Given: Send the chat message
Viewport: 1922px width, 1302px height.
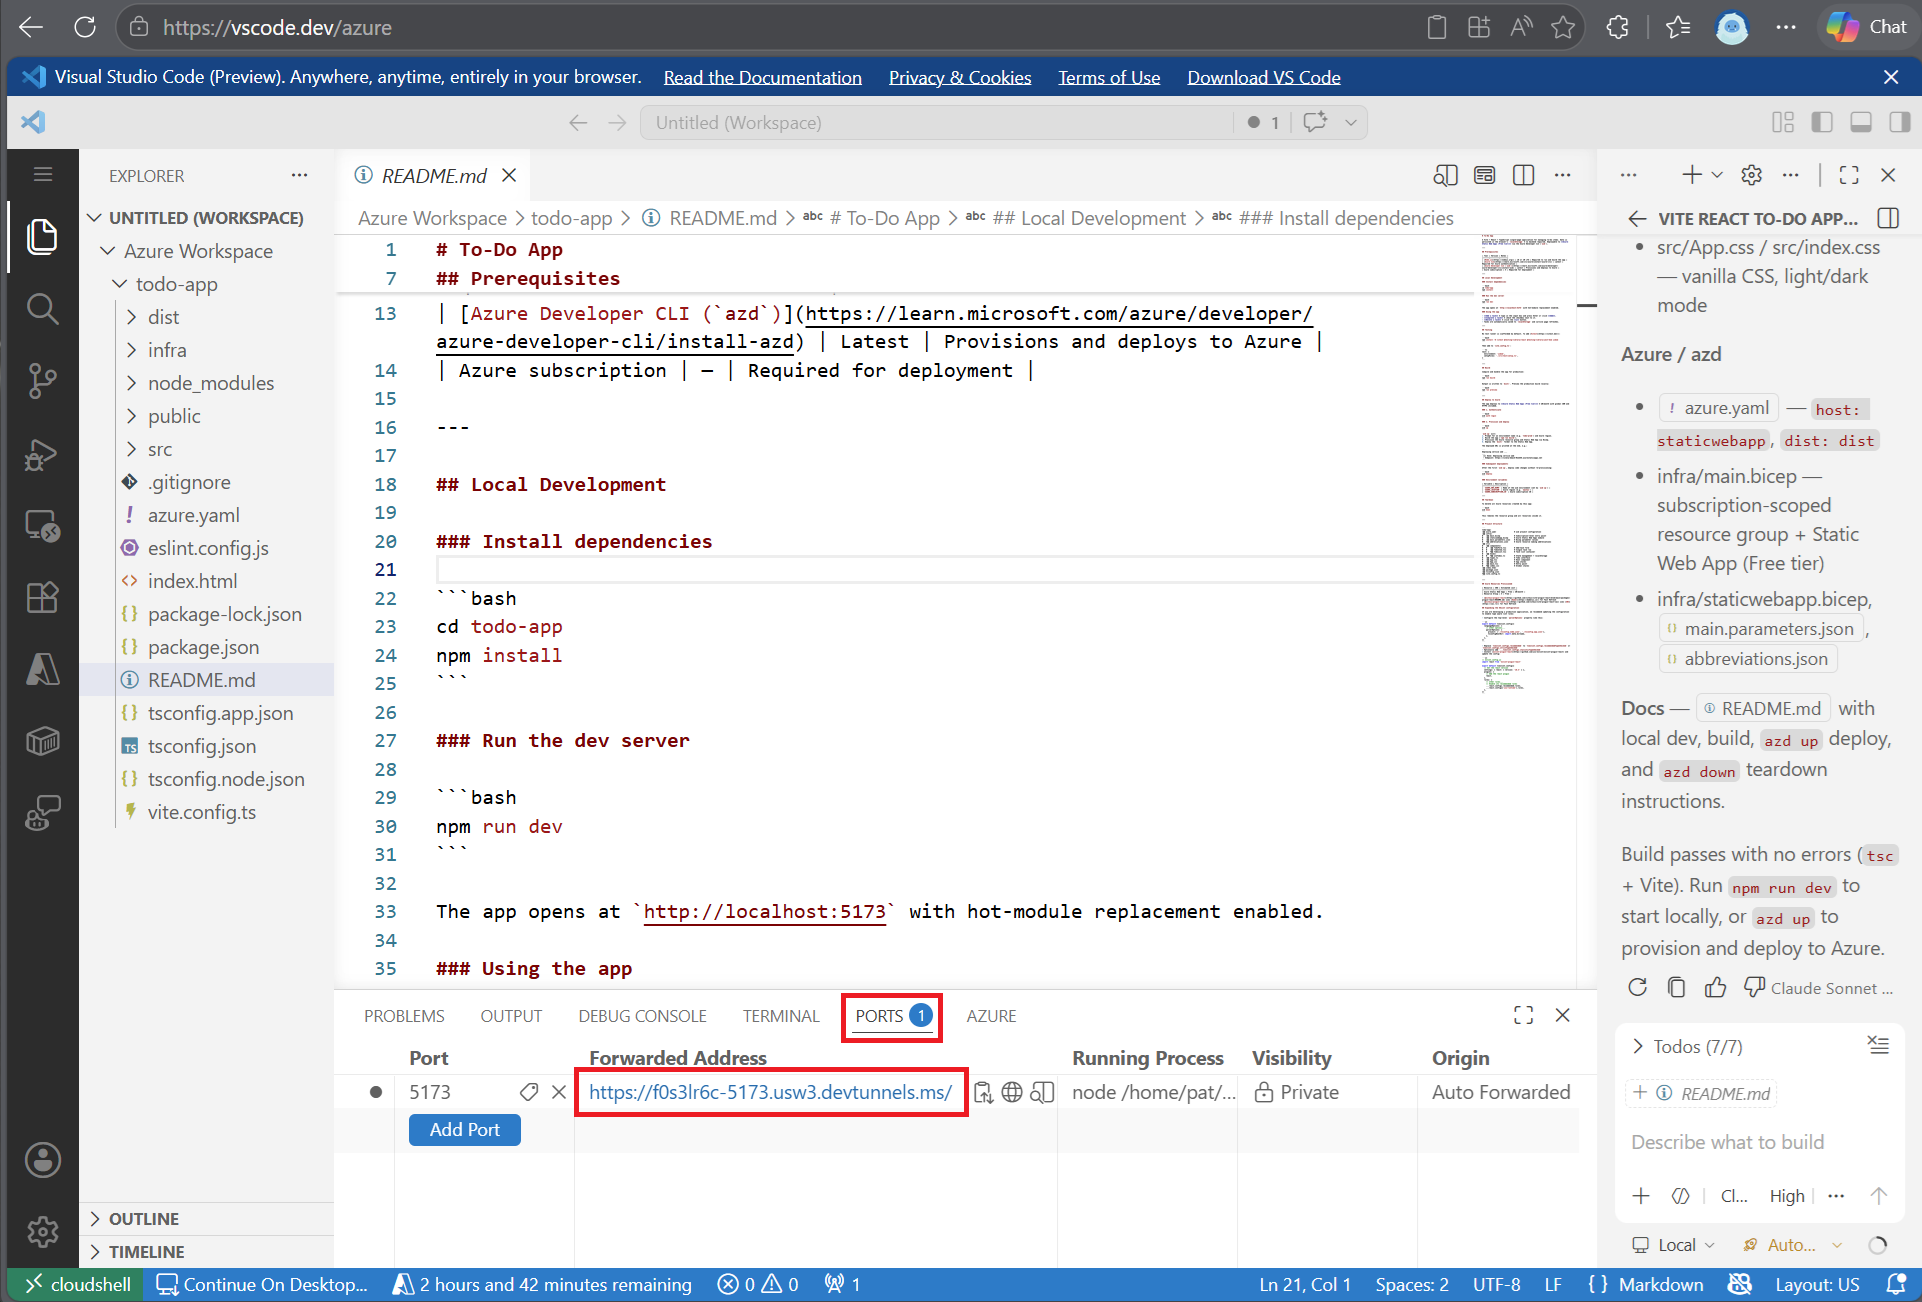Looking at the screenshot, I should [1879, 1195].
